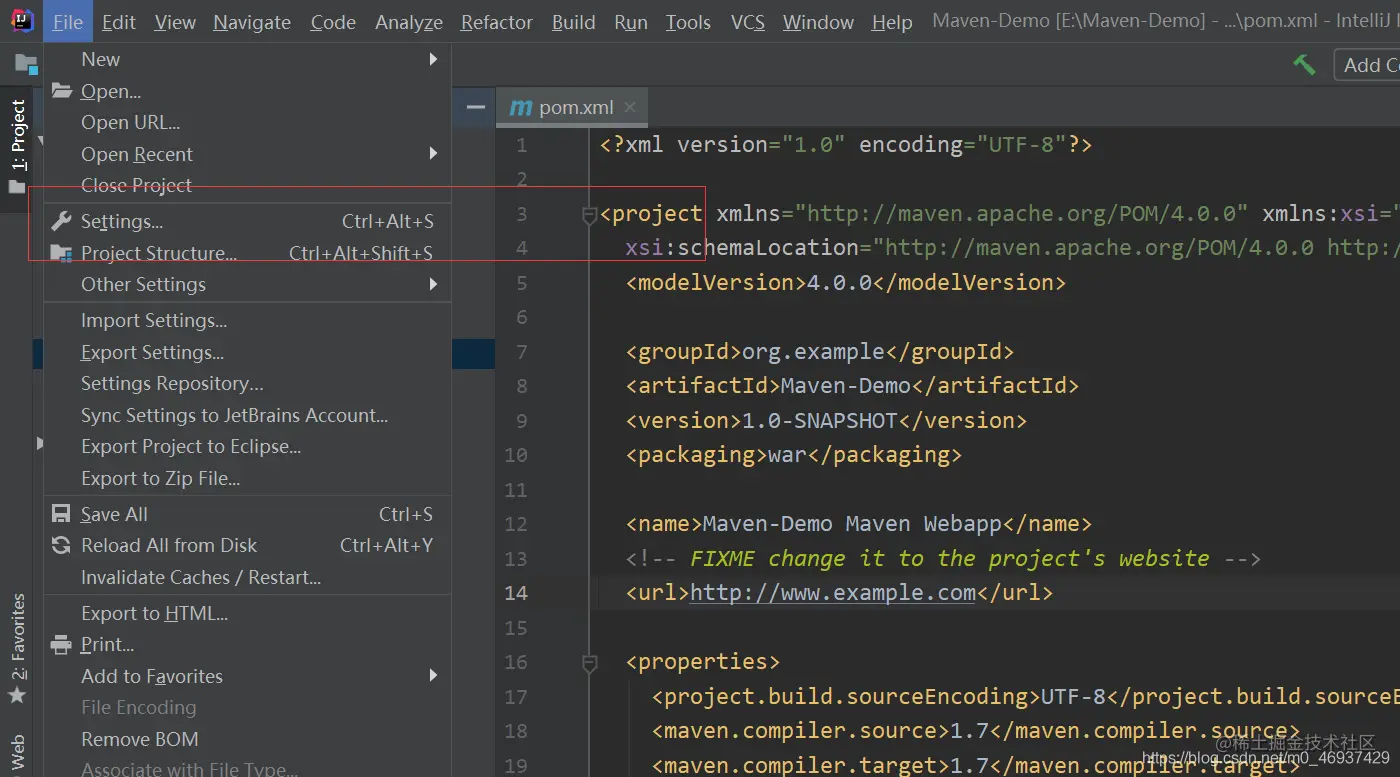Screen dimensions: 1400x777
Task: Click the printer icon next to Print
Action: [x=62, y=644]
